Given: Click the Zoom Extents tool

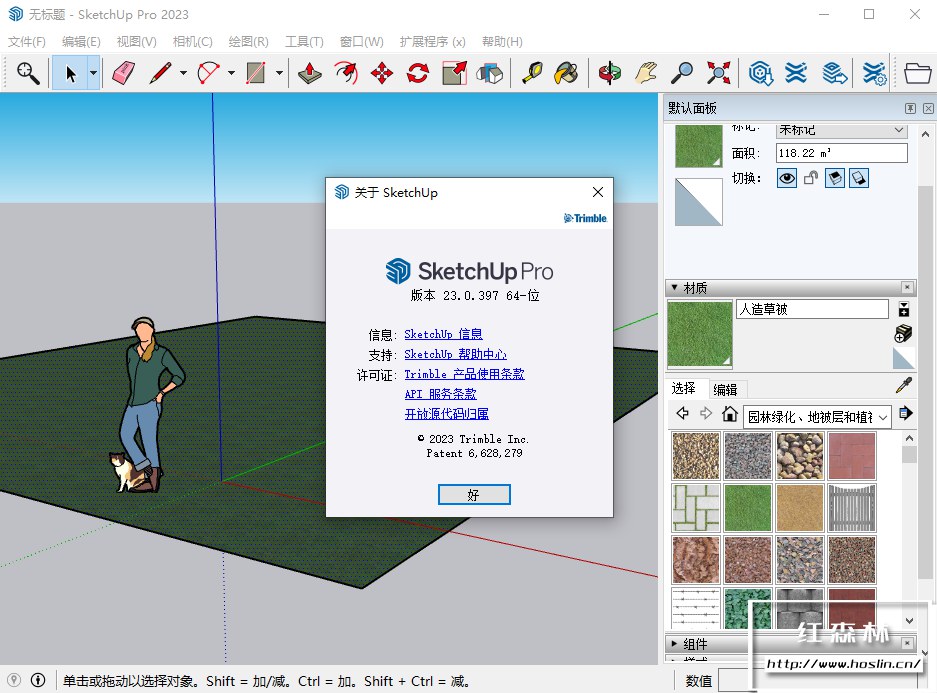Looking at the screenshot, I should (718, 73).
